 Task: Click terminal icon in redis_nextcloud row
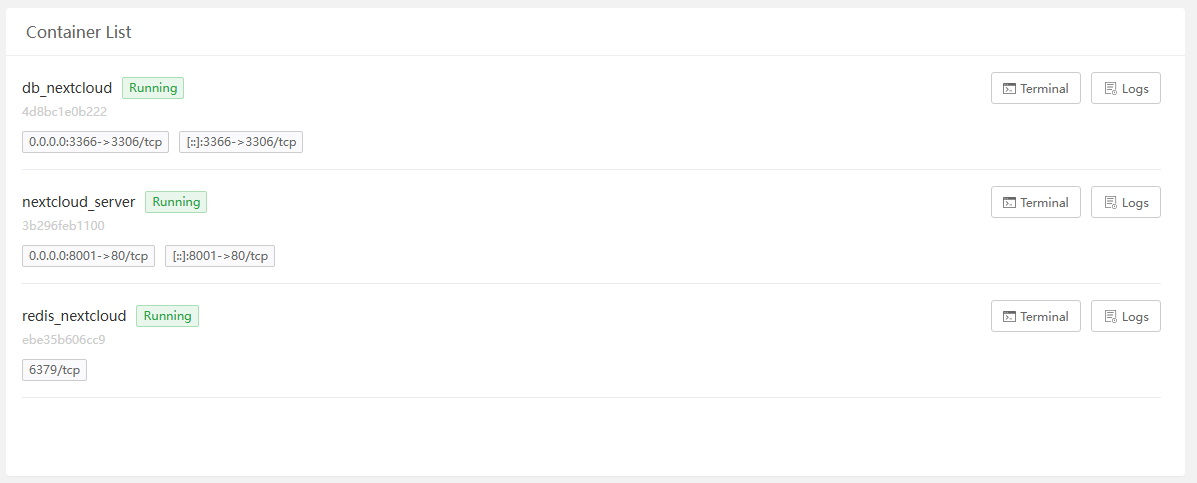[1010, 317]
